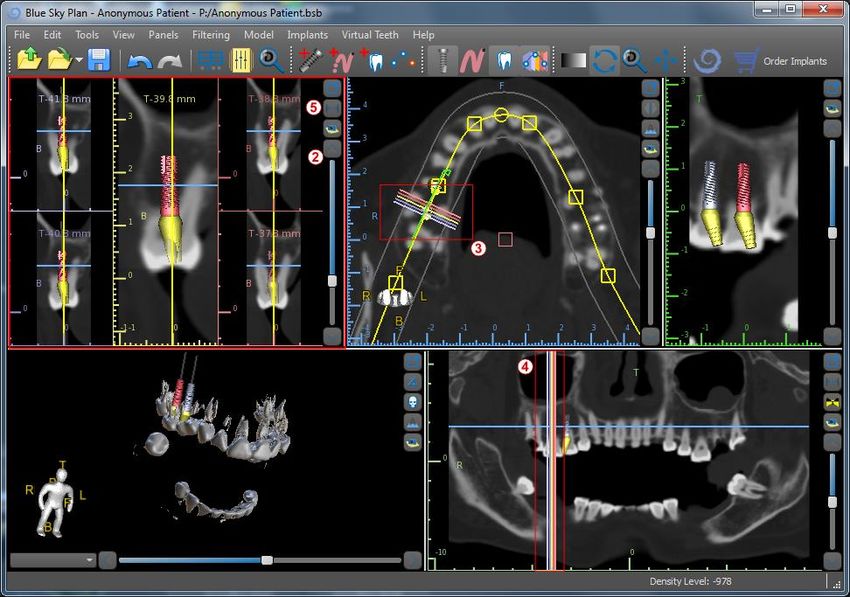
Task: Open the Edit menu
Action: (x=52, y=35)
